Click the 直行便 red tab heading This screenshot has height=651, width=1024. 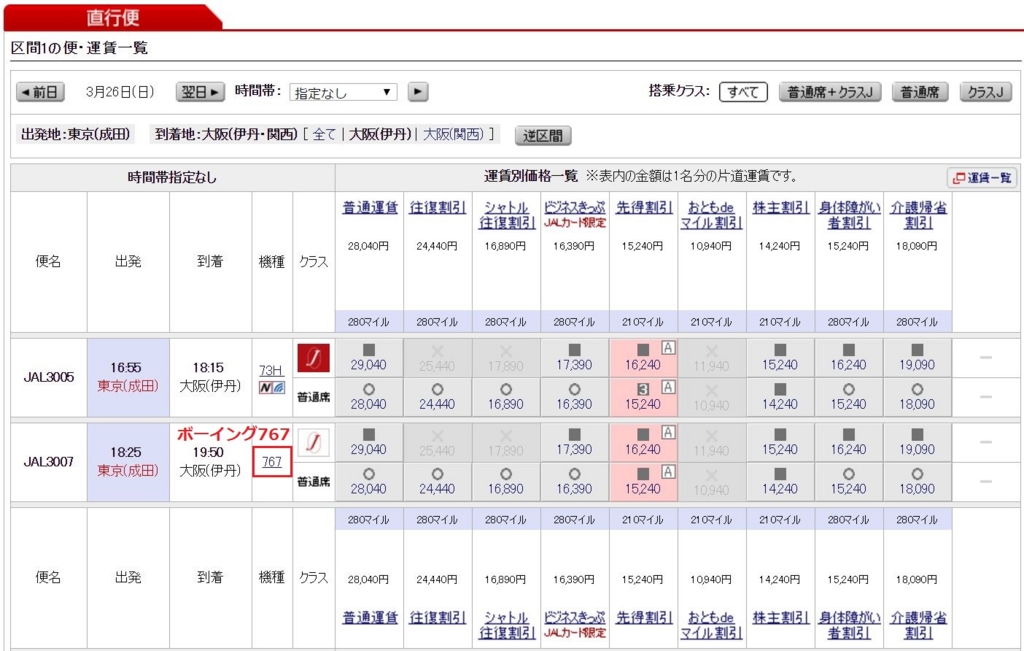tap(112, 18)
